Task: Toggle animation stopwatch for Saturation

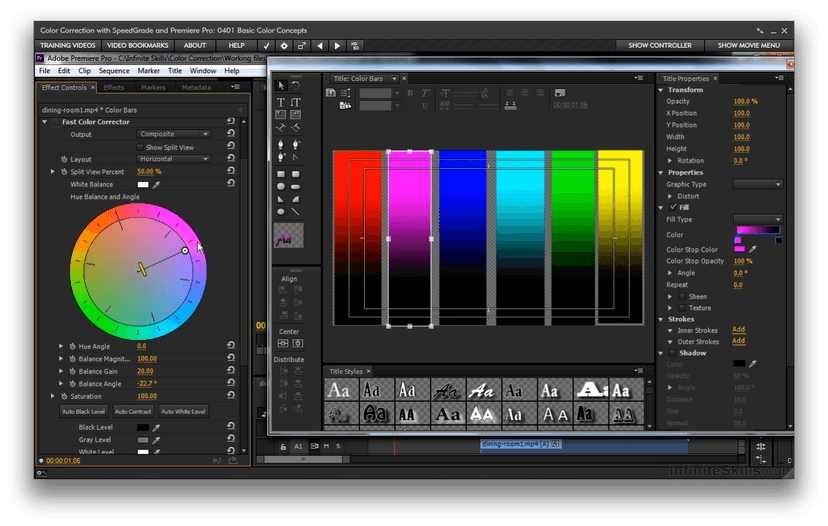Action: pos(64,396)
